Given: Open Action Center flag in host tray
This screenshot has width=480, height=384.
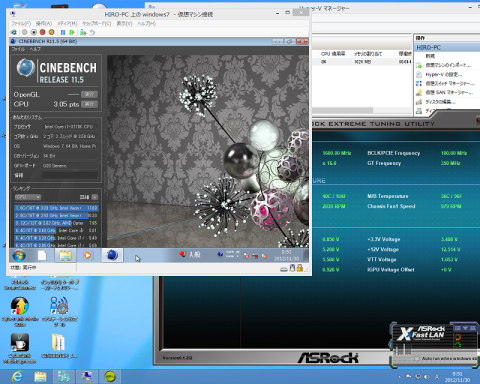Looking at the screenshot, I should click(x=408, y=377).
